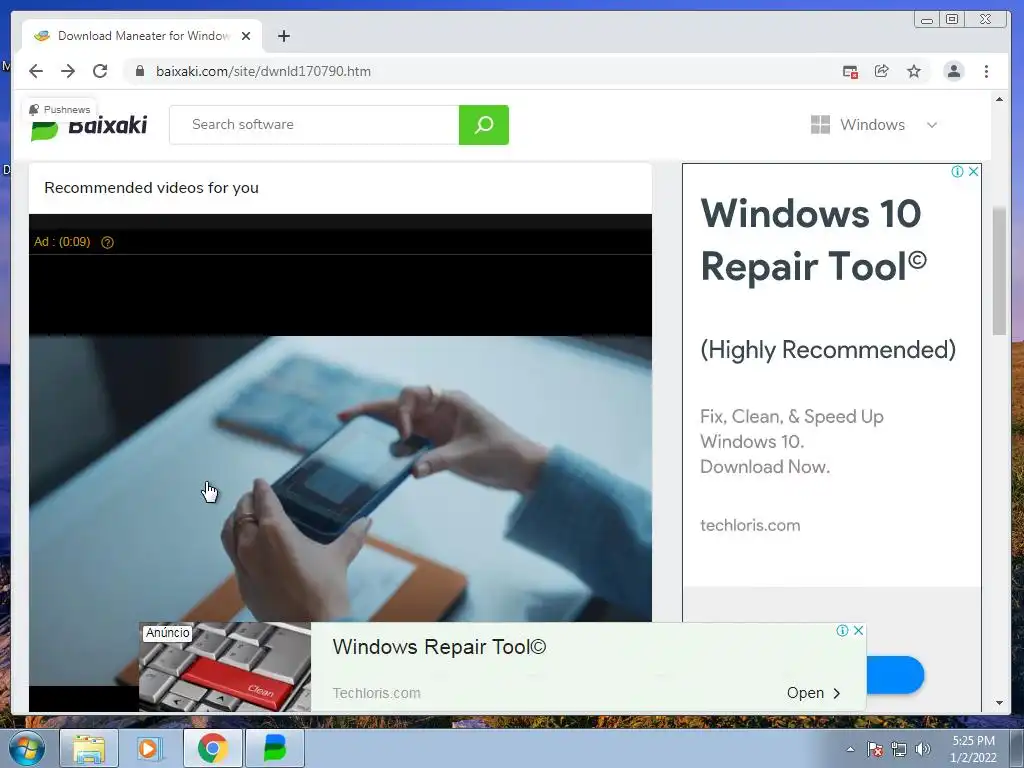Open Windows Explorer from taskbar

(89, 748)
